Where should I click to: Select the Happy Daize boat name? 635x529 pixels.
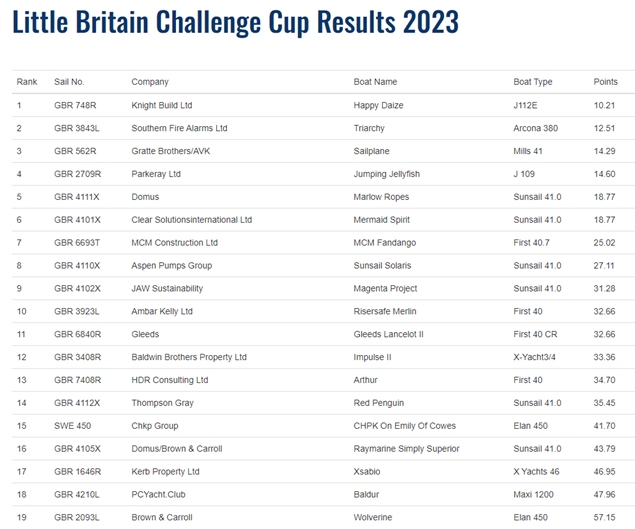tap(378, 105)
